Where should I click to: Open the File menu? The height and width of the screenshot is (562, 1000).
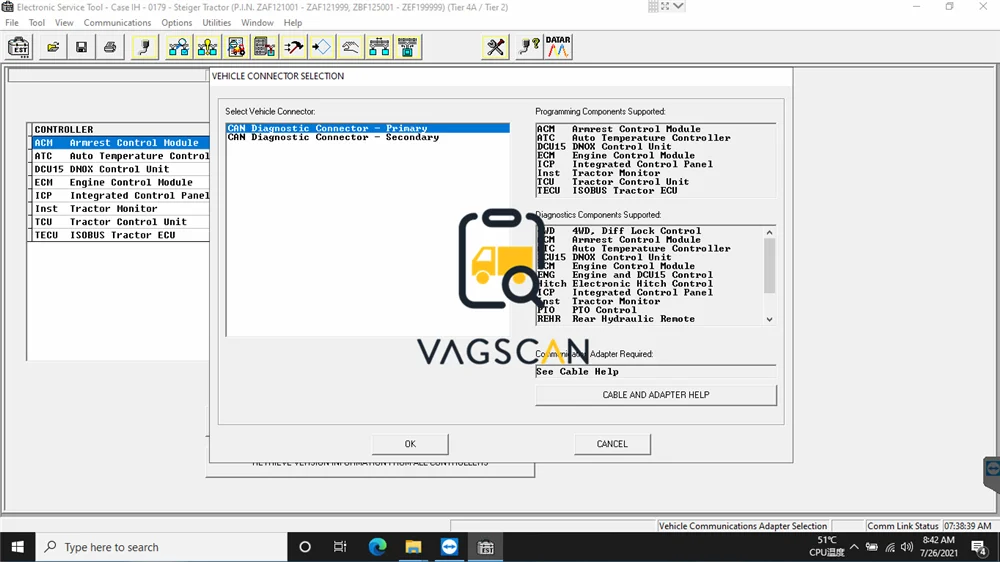tap(12, 22)
